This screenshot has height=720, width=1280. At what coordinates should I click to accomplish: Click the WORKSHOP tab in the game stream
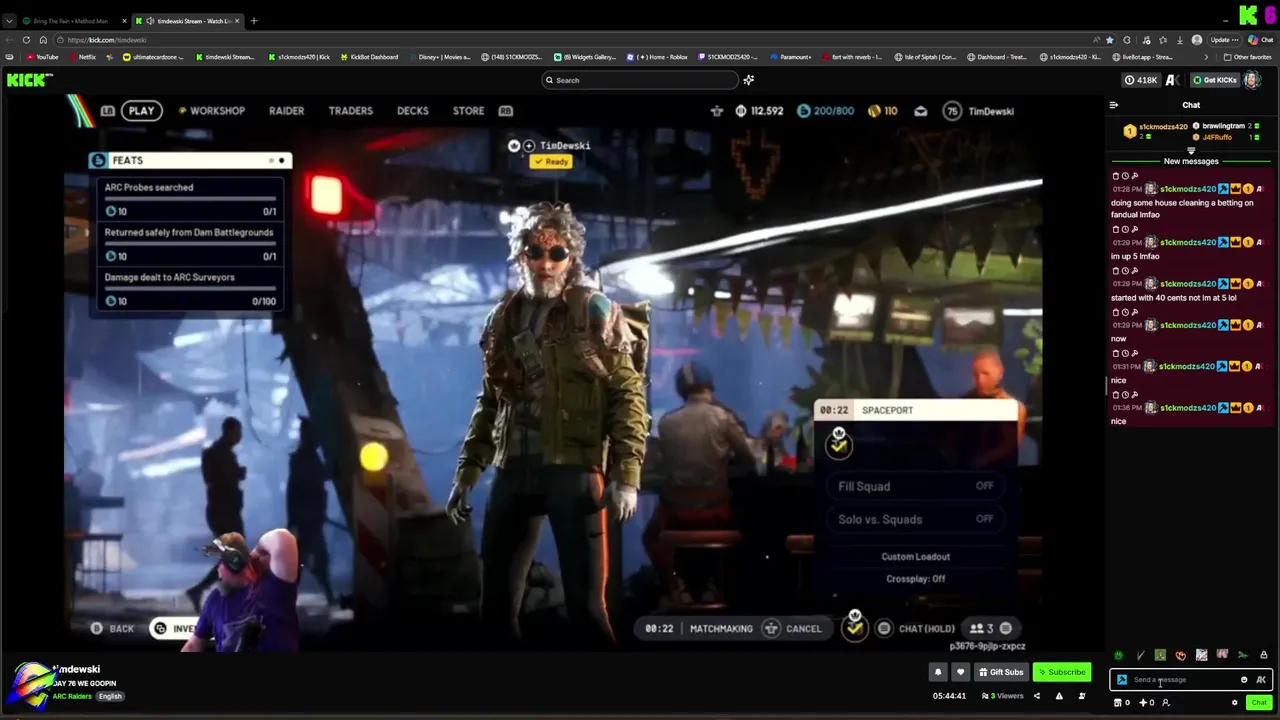211,111
